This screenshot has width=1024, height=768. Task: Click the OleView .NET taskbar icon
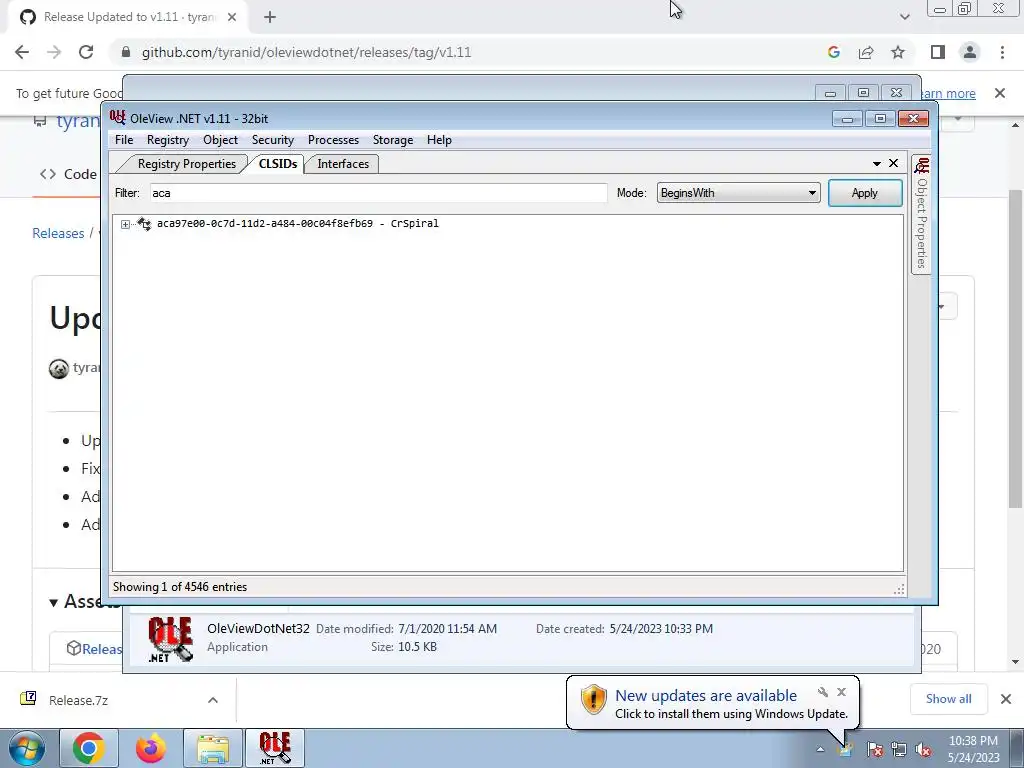click(x=275, y=748)
